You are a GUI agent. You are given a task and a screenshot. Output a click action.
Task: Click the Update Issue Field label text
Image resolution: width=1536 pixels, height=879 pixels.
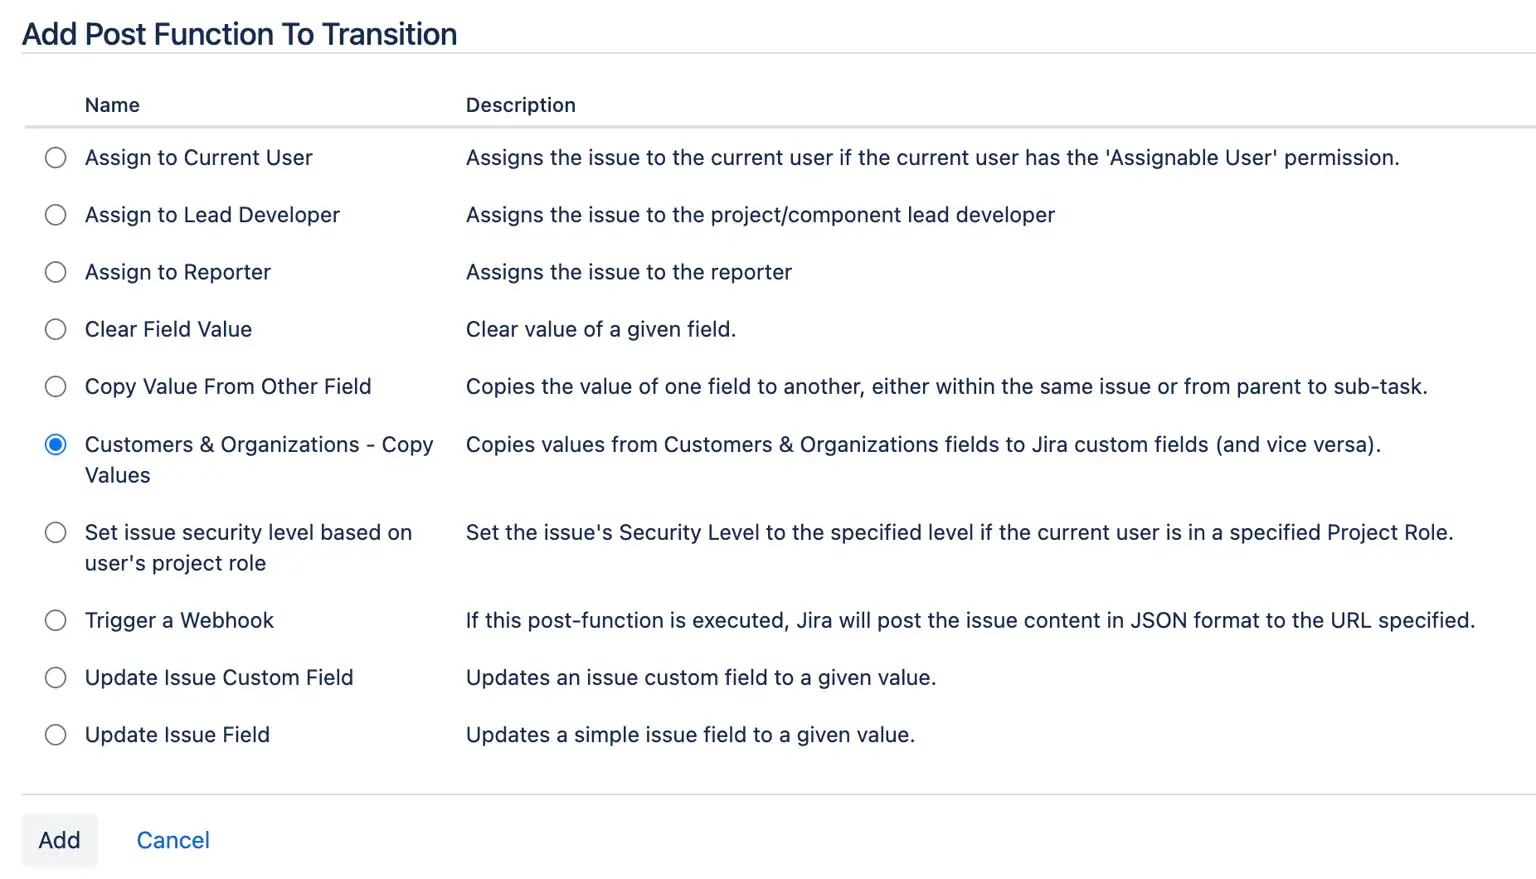[177, 735]
